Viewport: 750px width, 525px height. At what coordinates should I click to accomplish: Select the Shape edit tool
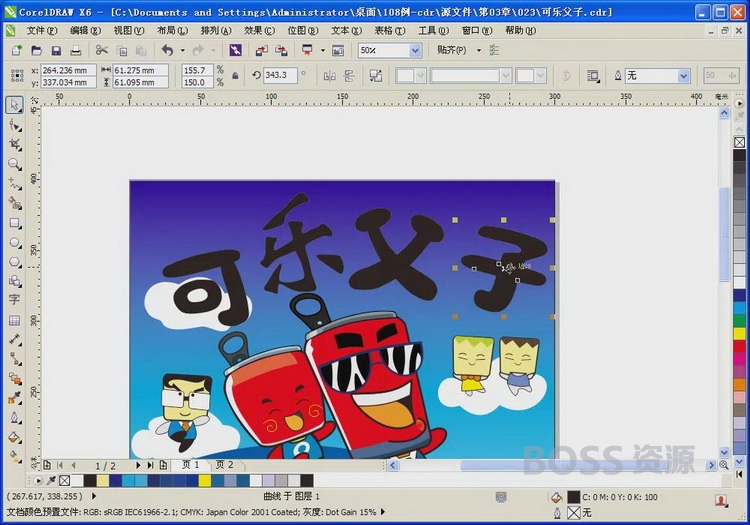click(x=15, y=125)
